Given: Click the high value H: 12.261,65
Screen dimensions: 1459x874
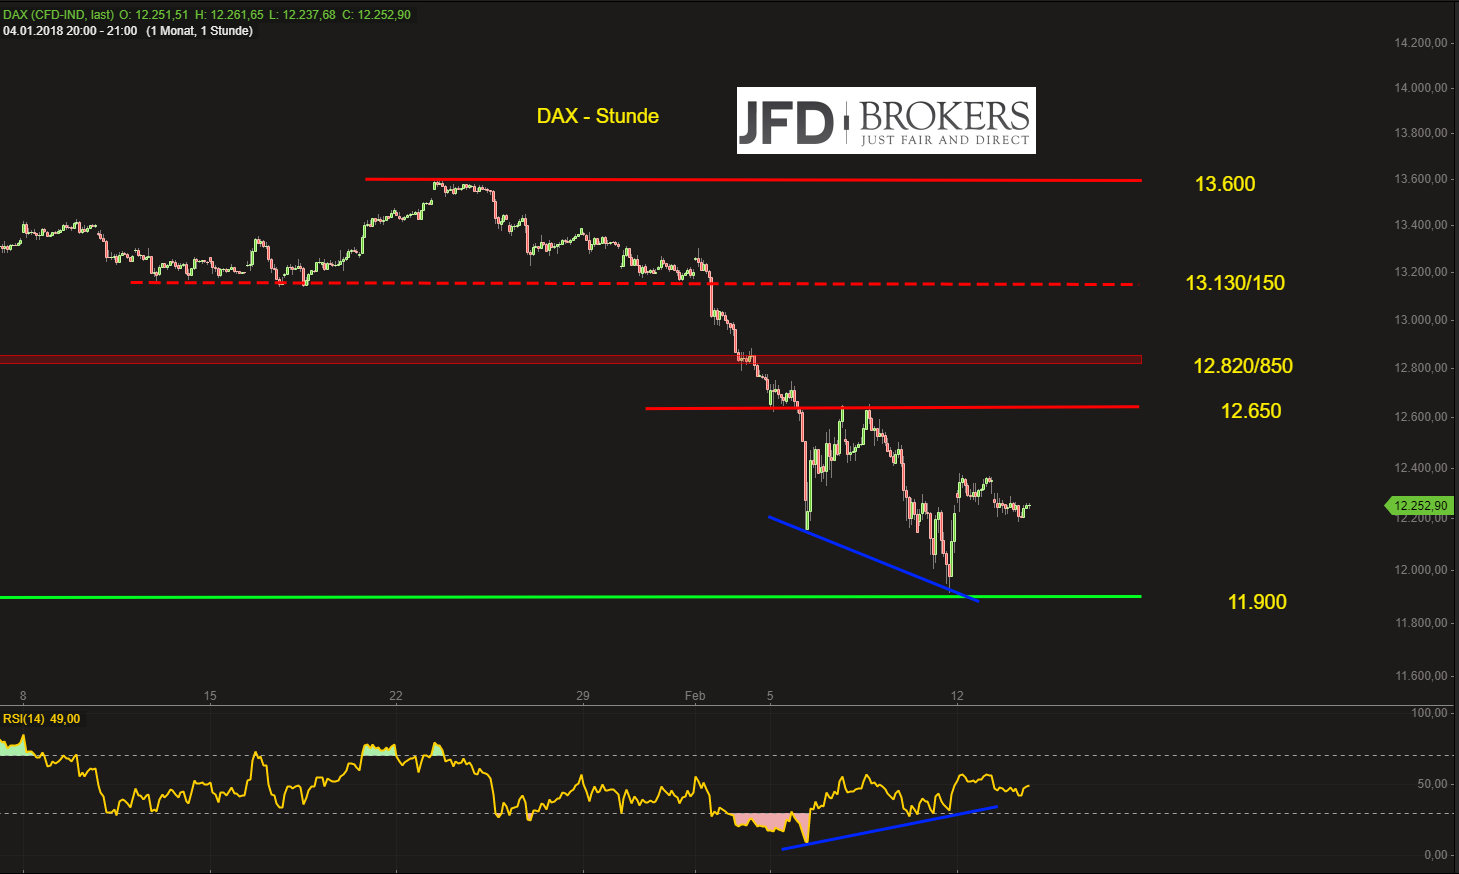Looking at the screenshot, I should 229,15.
